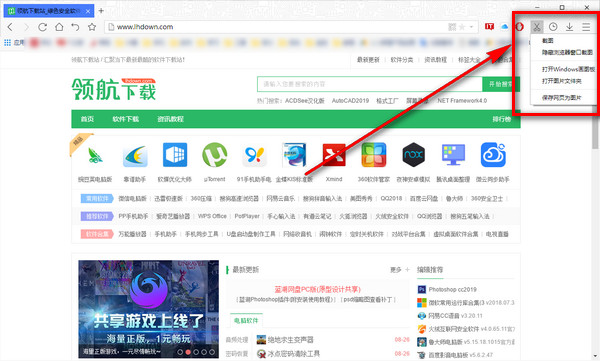Open 软件下载 in green navigation bar
The height and width of the screenshot is (361, 600).
(126, 119)
